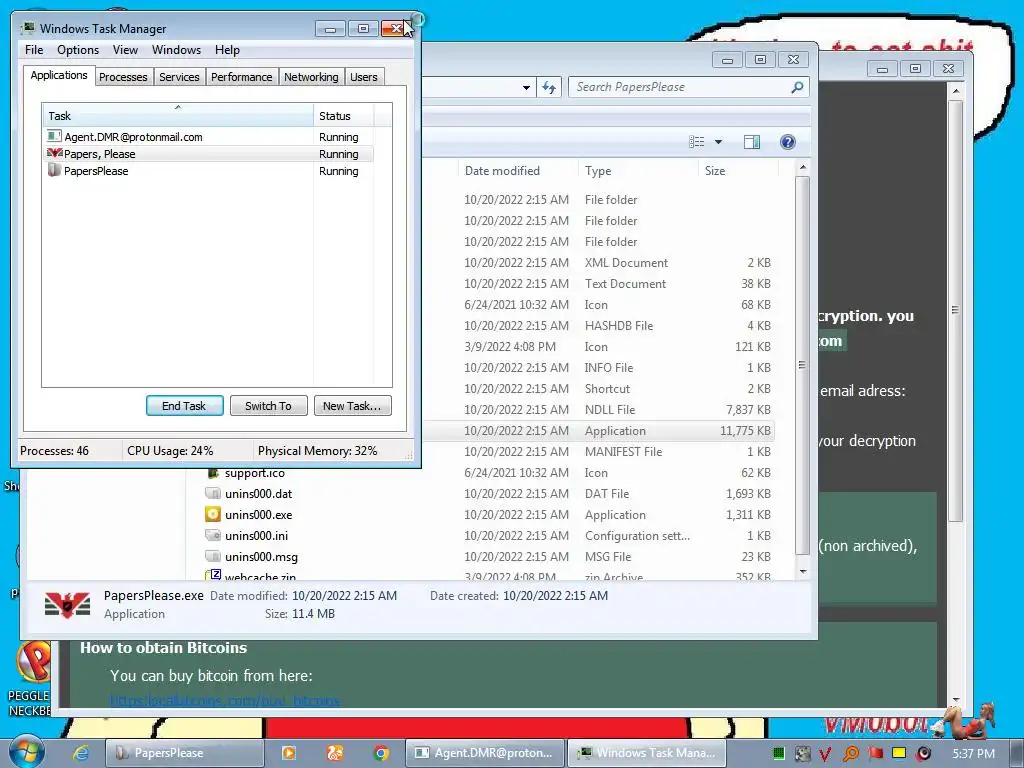Expand the view options dropdown arrow
The image size is (1024, 768).
[x=718, y=142]
